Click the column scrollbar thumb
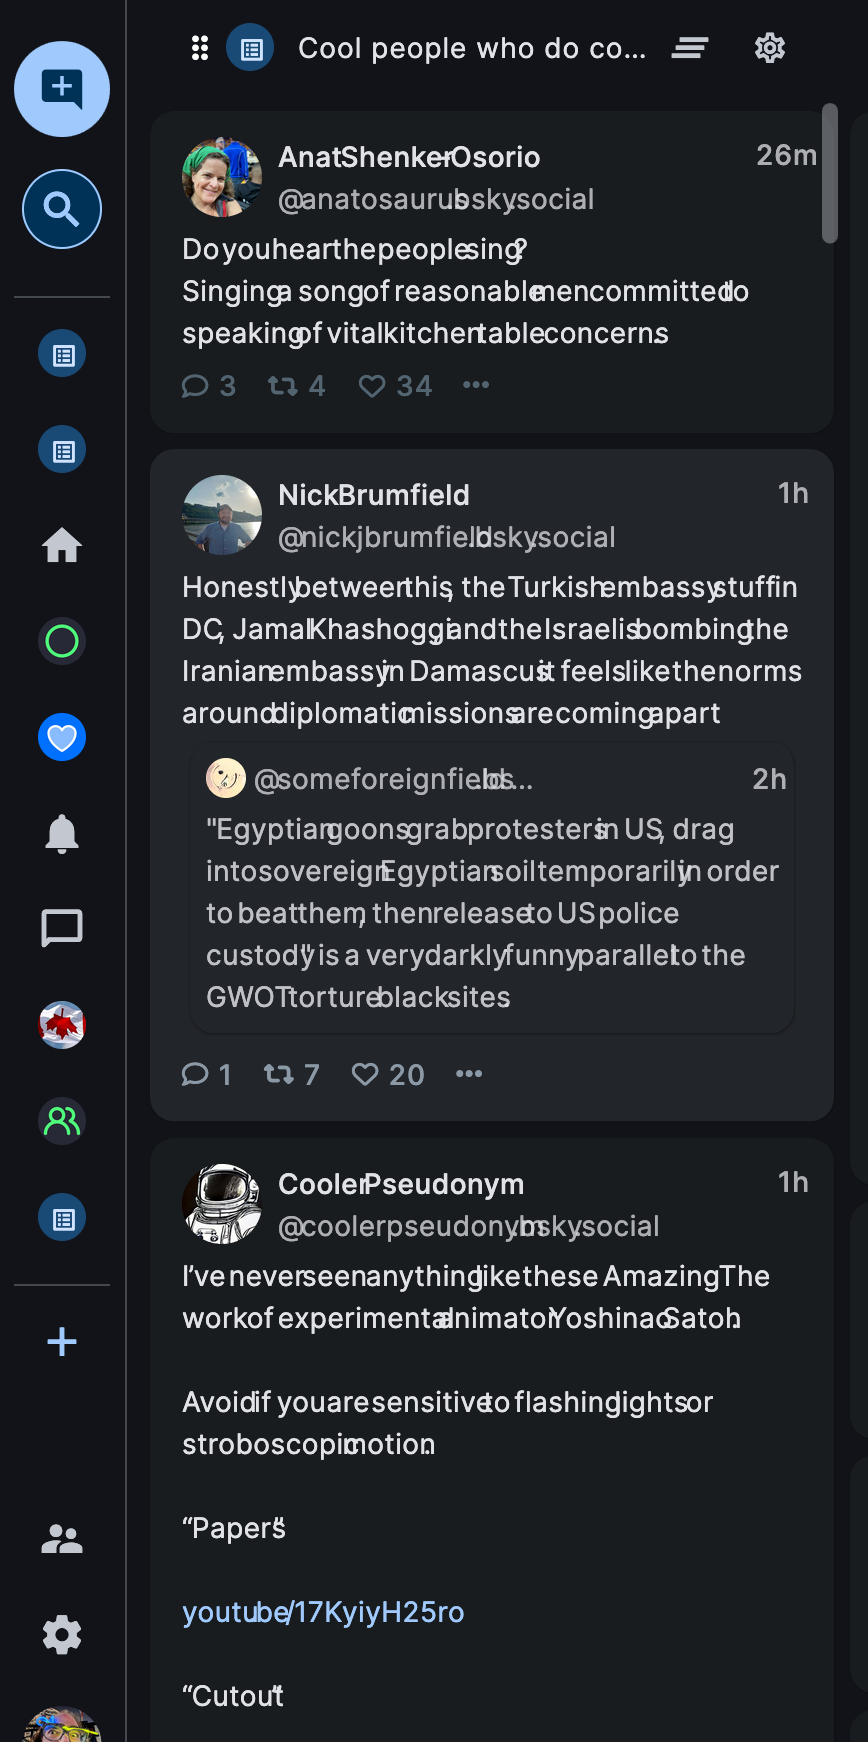 point(829,172)
